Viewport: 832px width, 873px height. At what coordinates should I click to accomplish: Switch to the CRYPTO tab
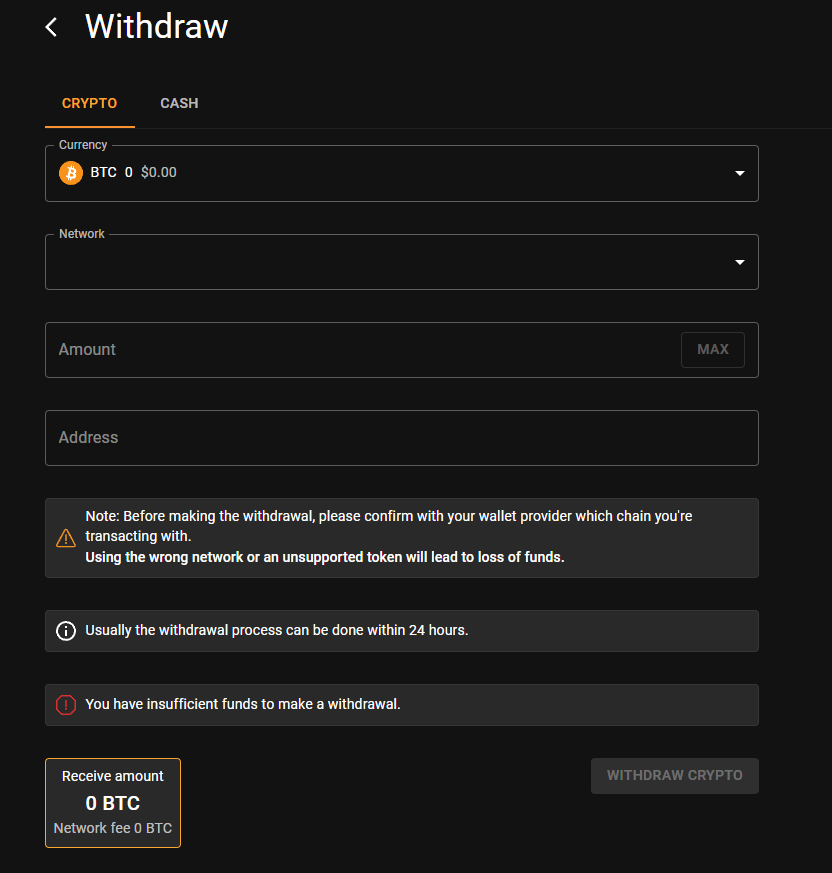point(90,104)
